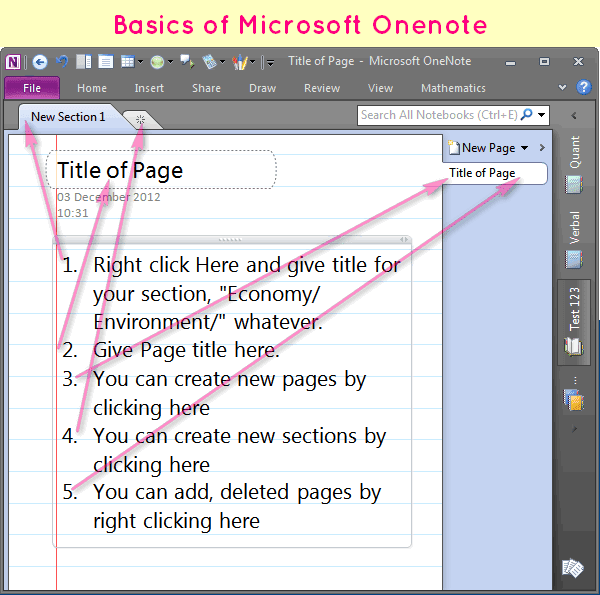Collapse page tabs pane with the right chevron
This screenshot has height=595, width=600.
click(x=542, y=148)
